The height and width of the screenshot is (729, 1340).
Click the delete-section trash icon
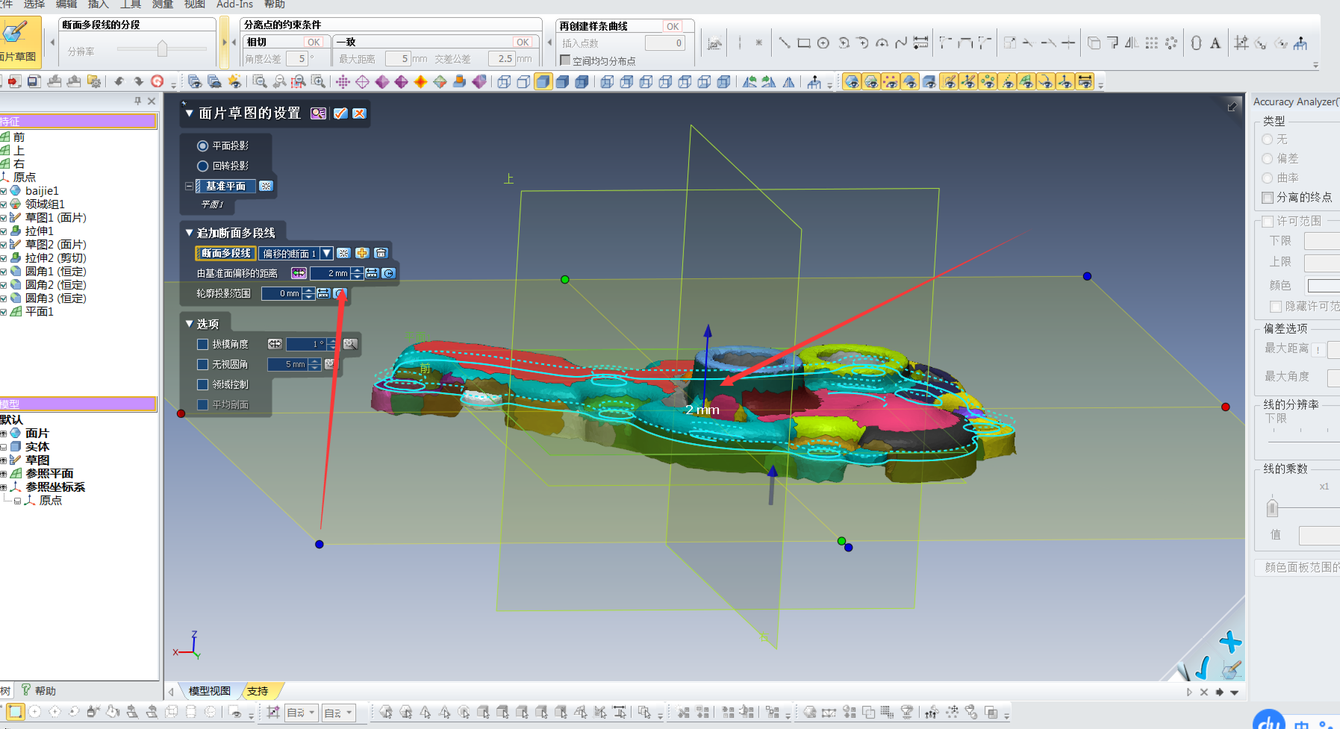point(380,253)
